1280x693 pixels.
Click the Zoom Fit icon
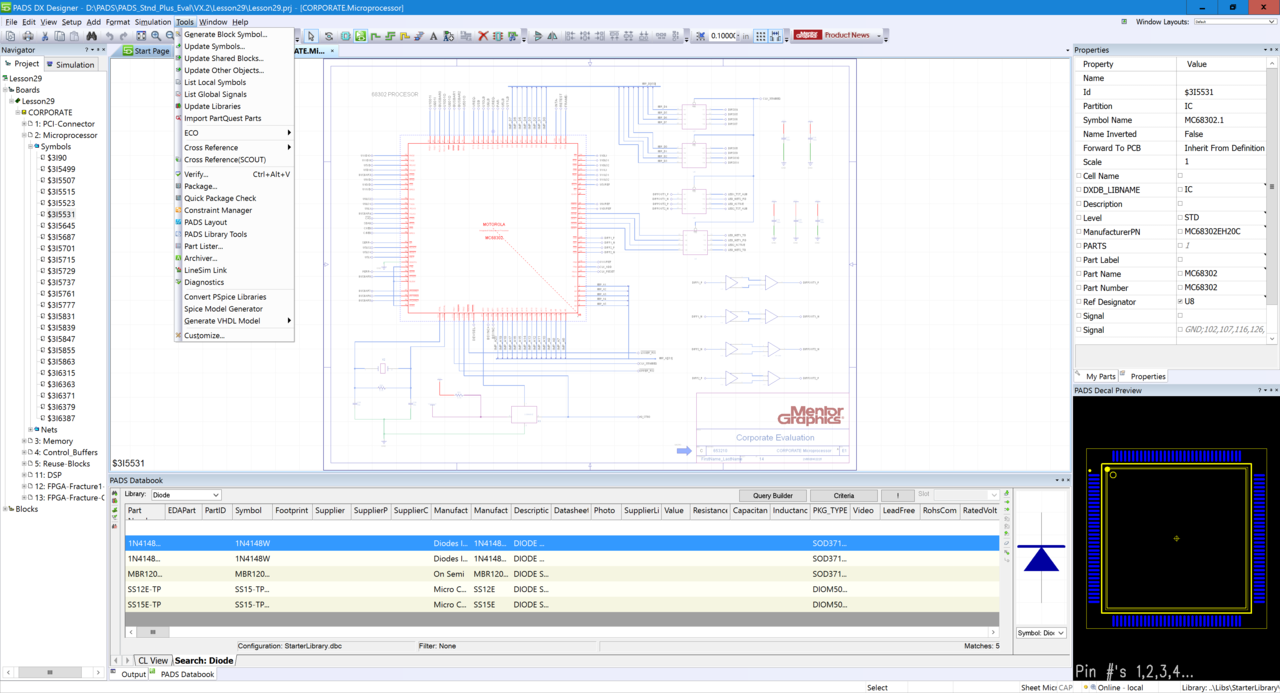pos(141,36)
